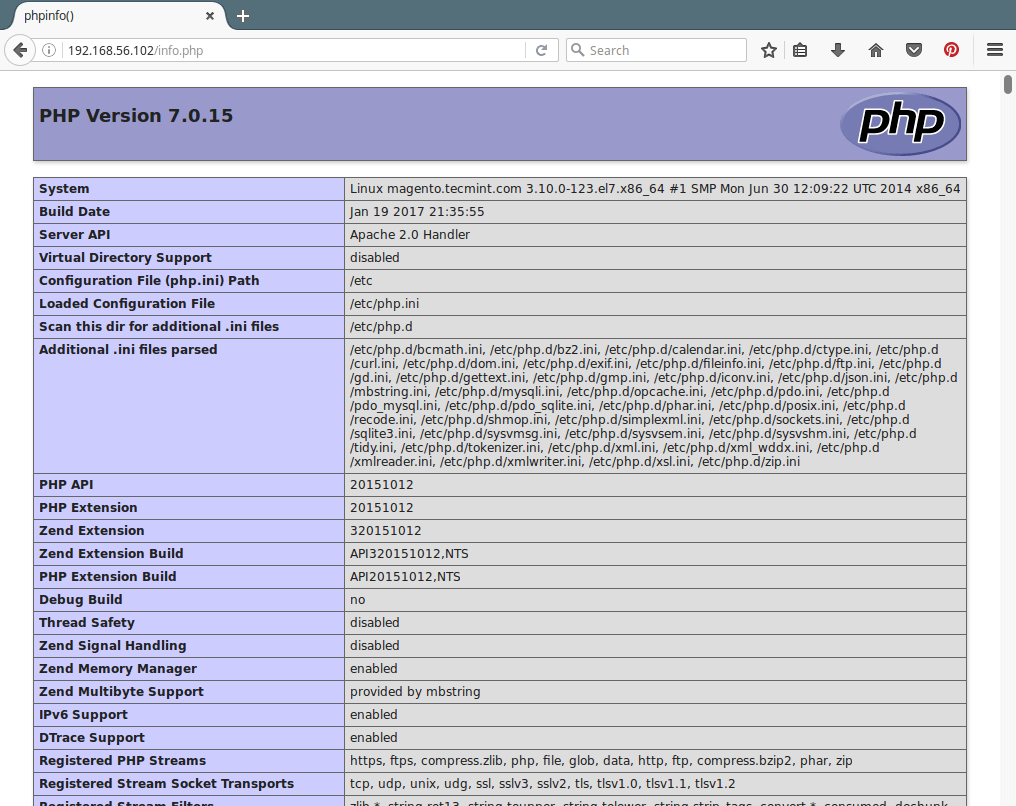The height and width of the screenshot is (806, 1016).
Task: Click the Virtual Directory Support label
Action: 125,258
